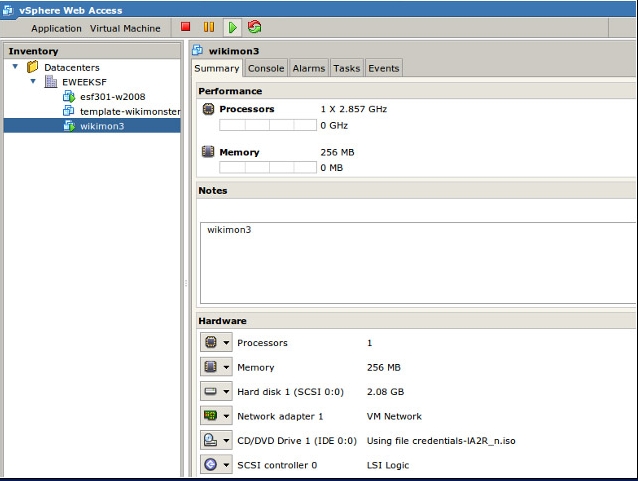
Task: Select the Datacenters tree label
Action: [x=72, y=68]
